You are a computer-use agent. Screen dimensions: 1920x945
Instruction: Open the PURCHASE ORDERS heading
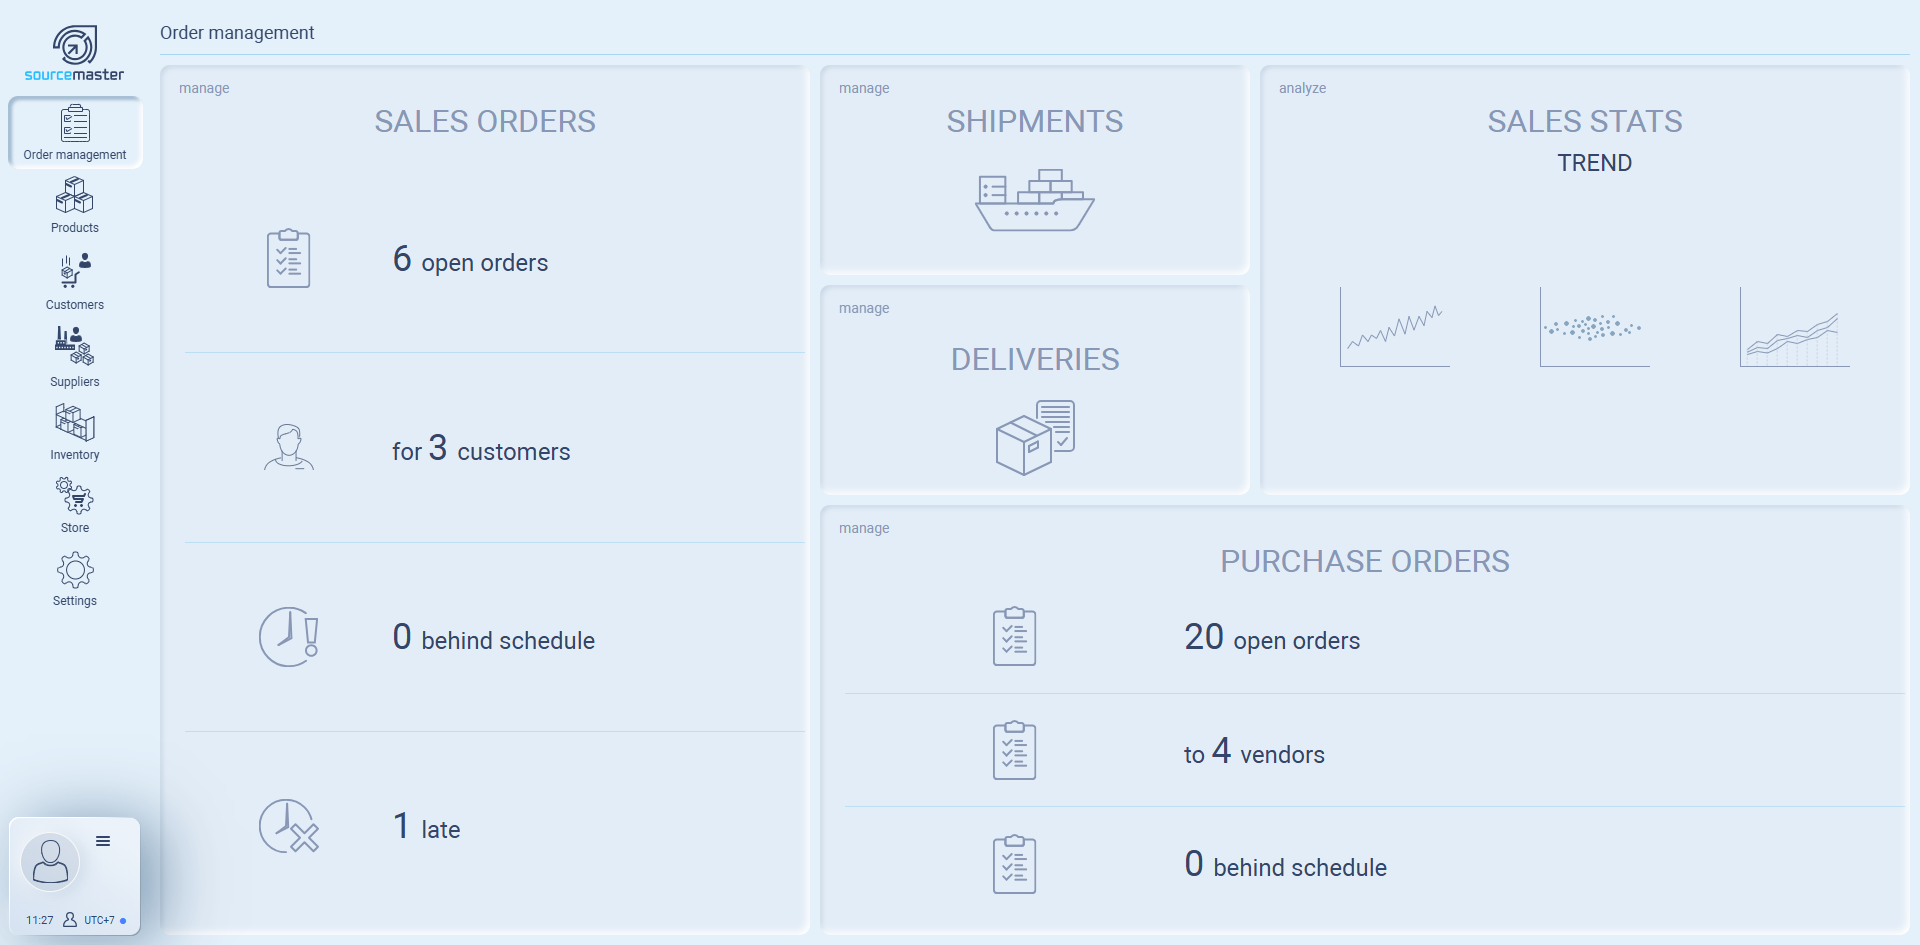coord(1365,562)
